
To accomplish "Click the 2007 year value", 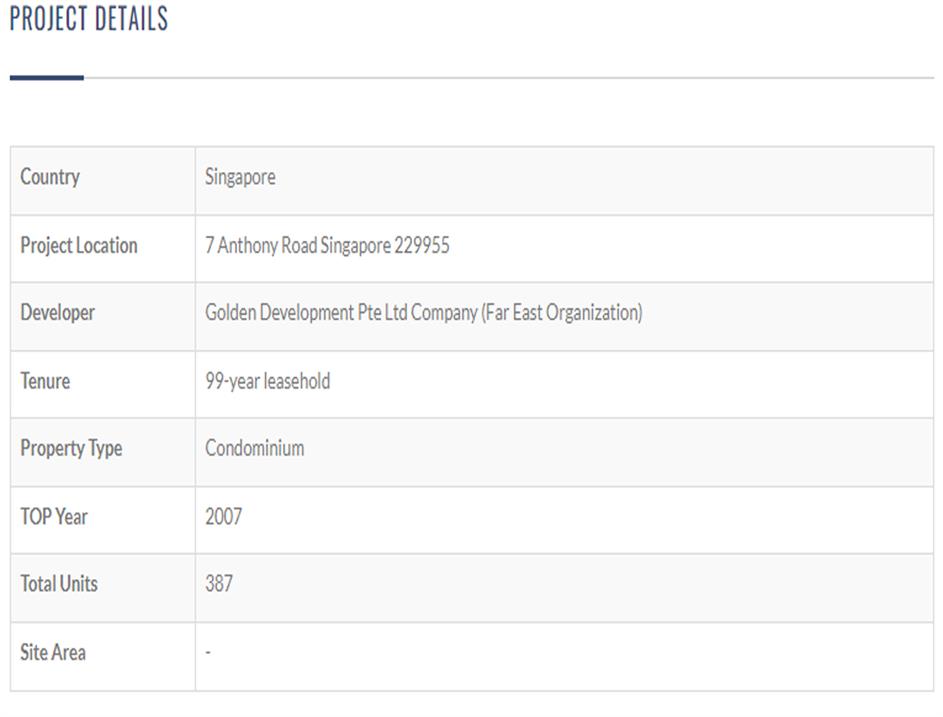I will coord(223,516).
